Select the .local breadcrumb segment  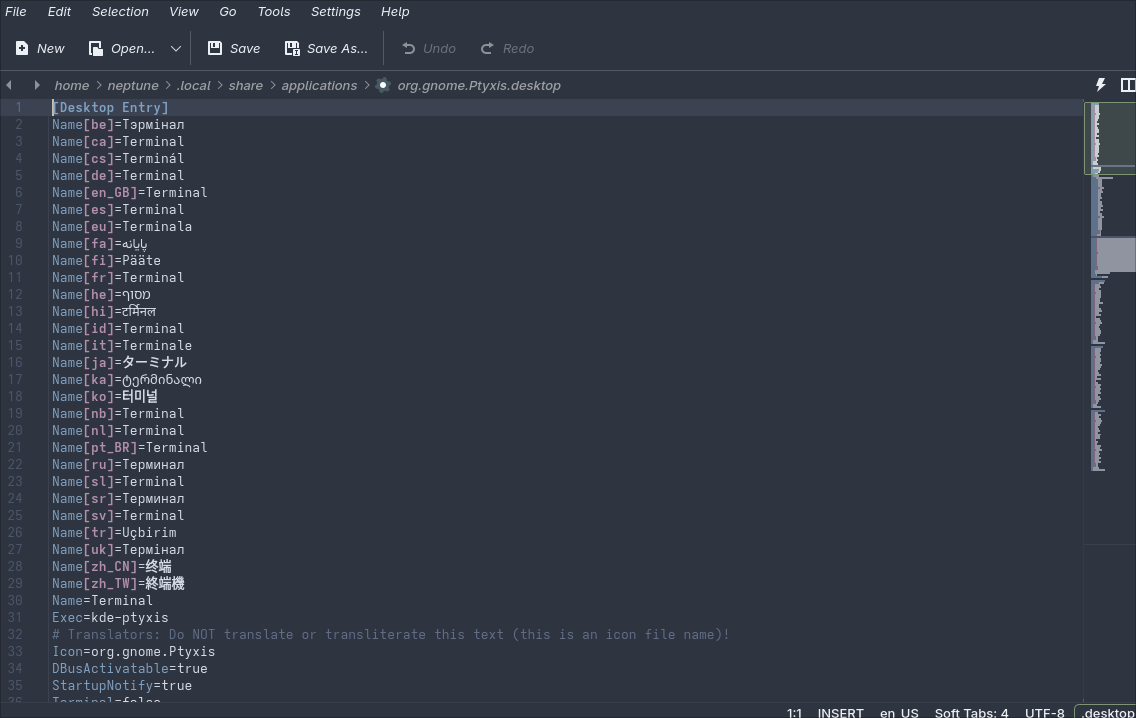pyautogui.click(x=193, y=85)
